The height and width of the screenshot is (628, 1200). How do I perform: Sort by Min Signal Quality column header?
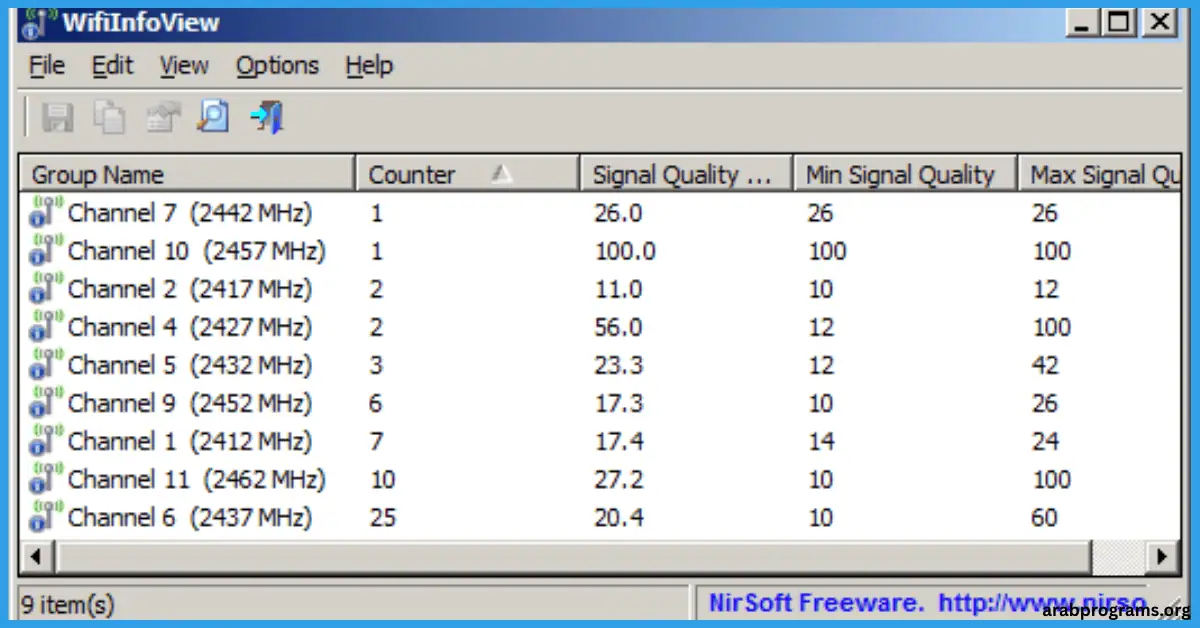[905, 175]
